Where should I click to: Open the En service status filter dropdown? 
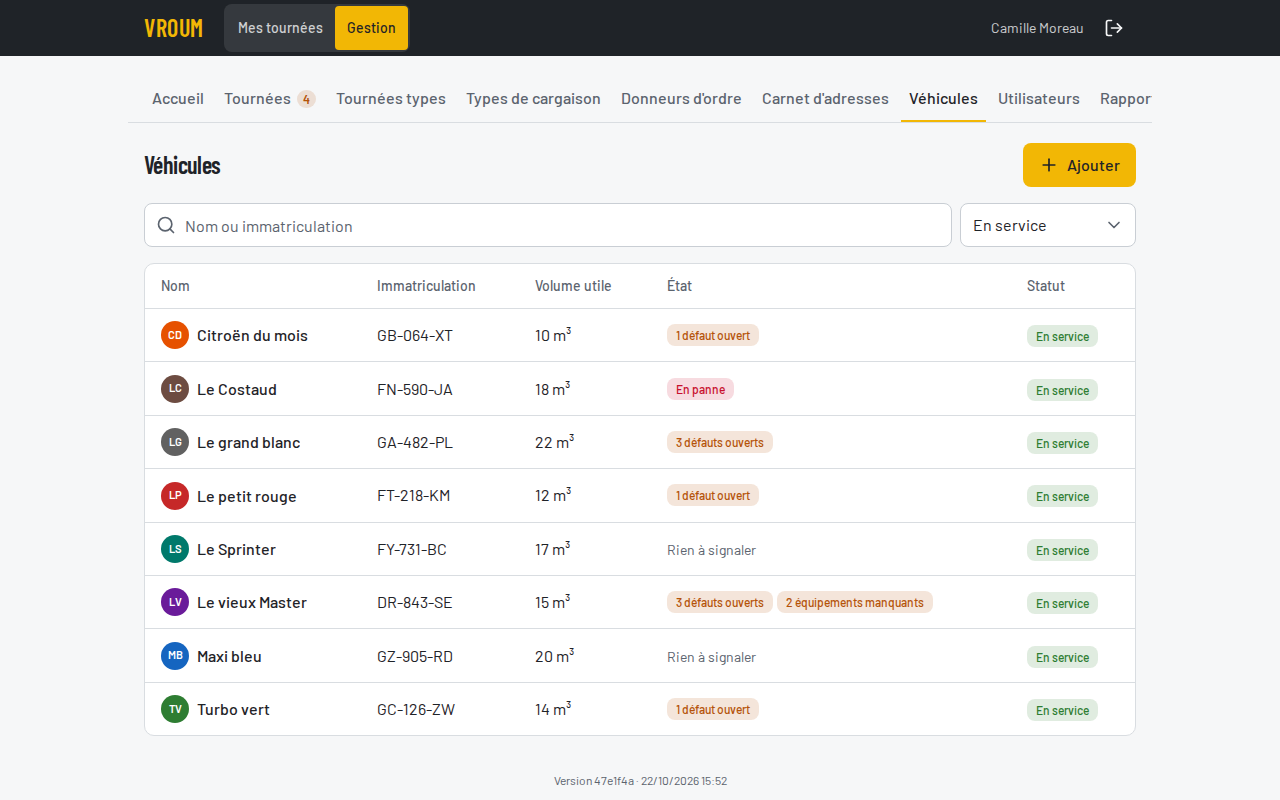1047,225
